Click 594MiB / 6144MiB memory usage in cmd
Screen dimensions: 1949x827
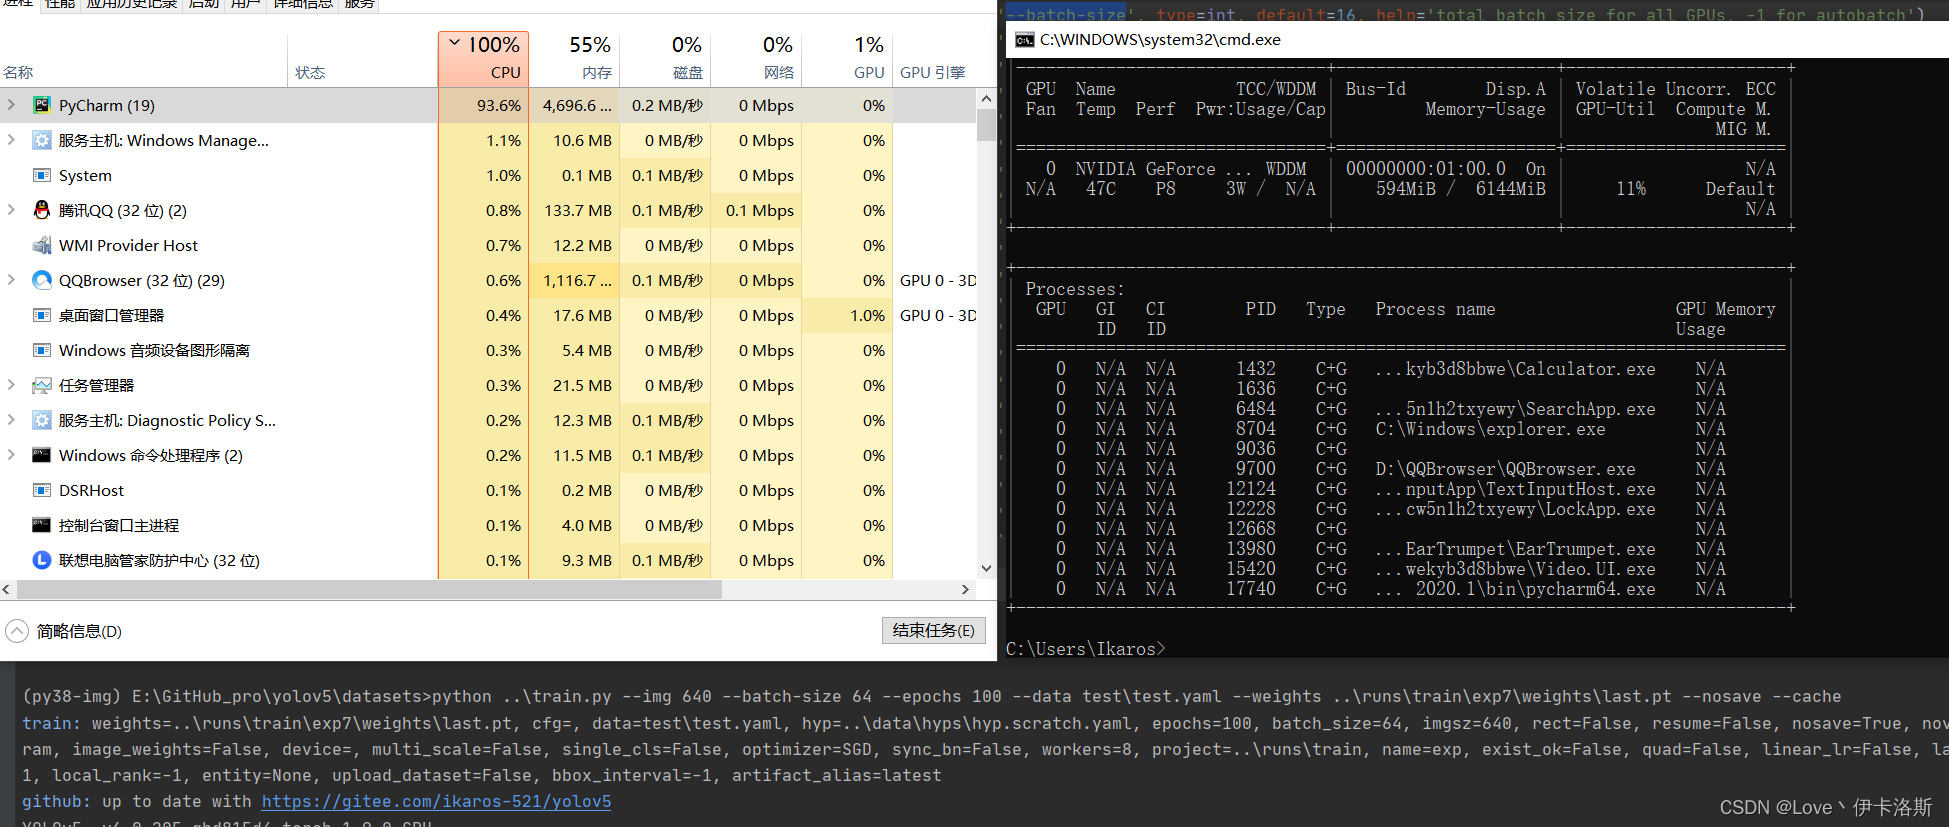point(1460,189)
